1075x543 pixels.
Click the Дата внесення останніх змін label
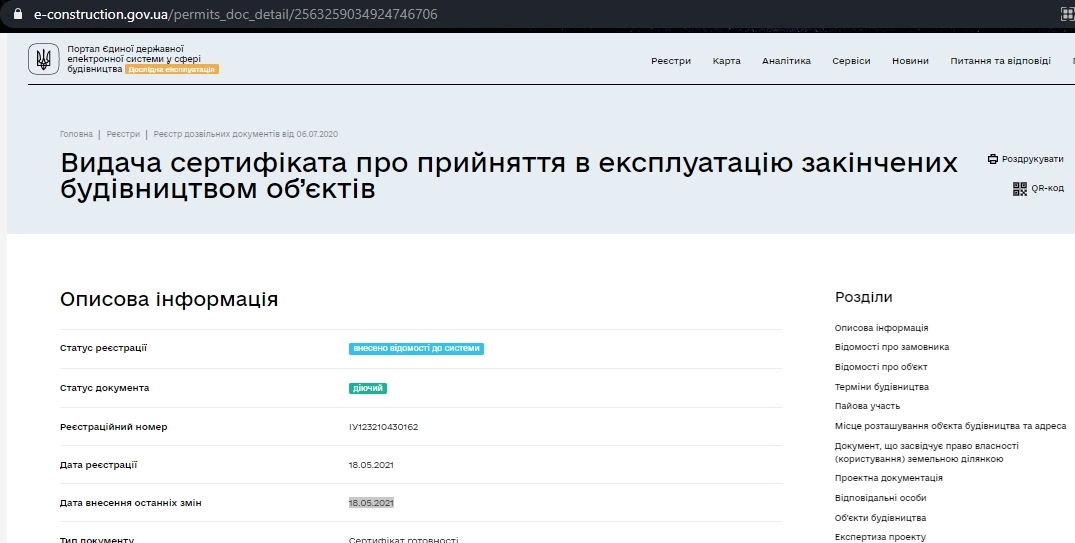click(130, 503)
